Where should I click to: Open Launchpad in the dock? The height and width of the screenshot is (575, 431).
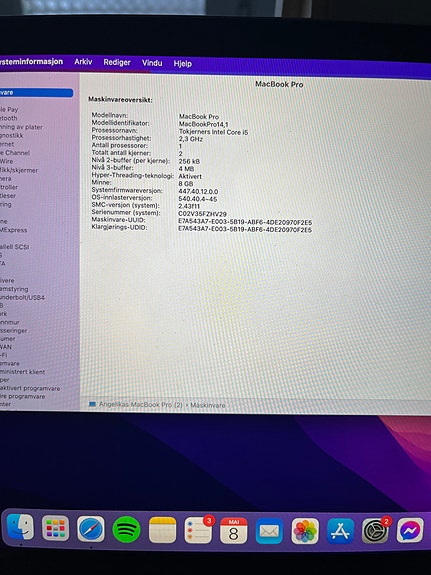point(55,528)
